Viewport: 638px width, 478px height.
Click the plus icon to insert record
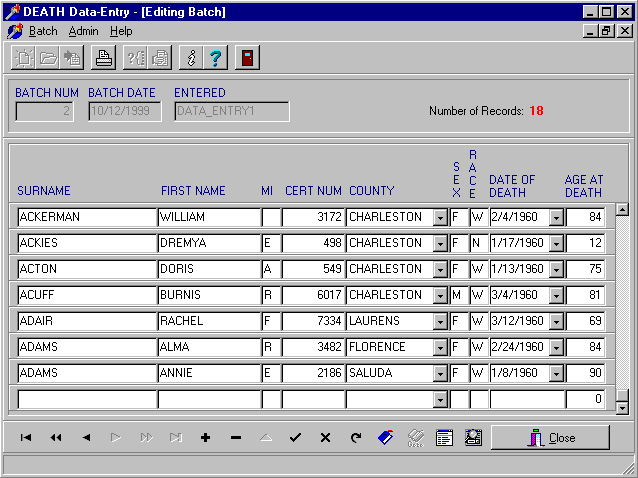click(x=206, y=438)
